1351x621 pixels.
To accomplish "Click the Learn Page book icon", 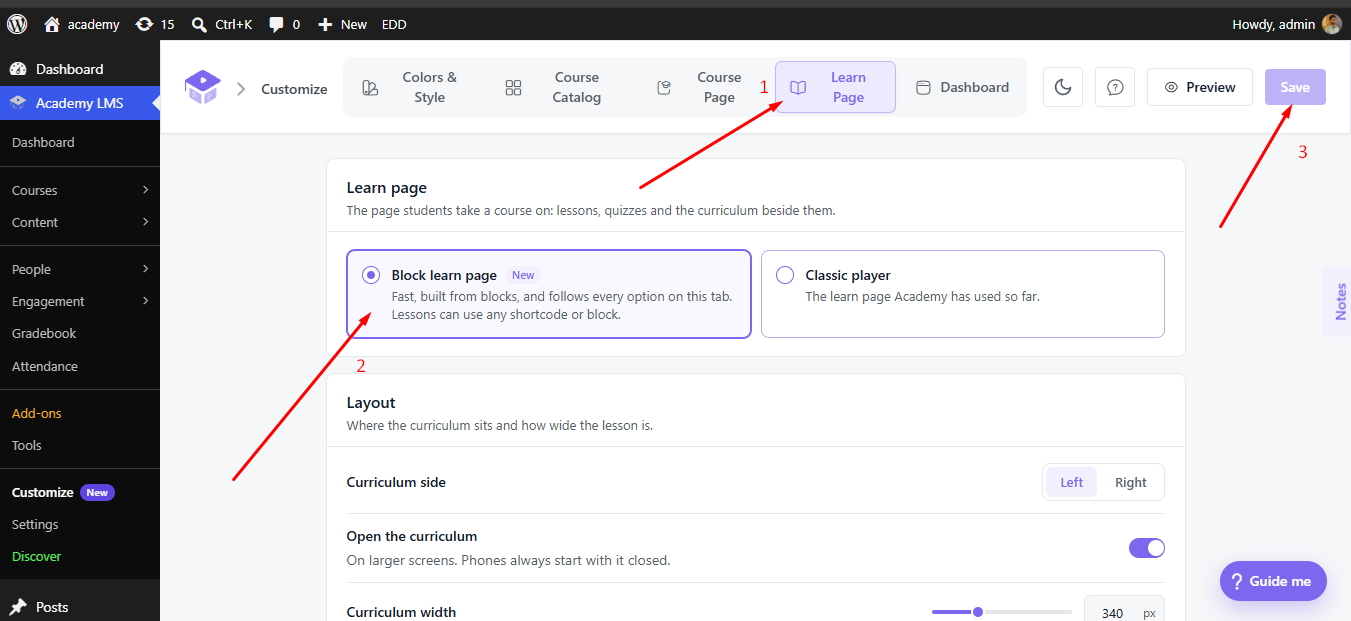I will (x=798, y=88).
